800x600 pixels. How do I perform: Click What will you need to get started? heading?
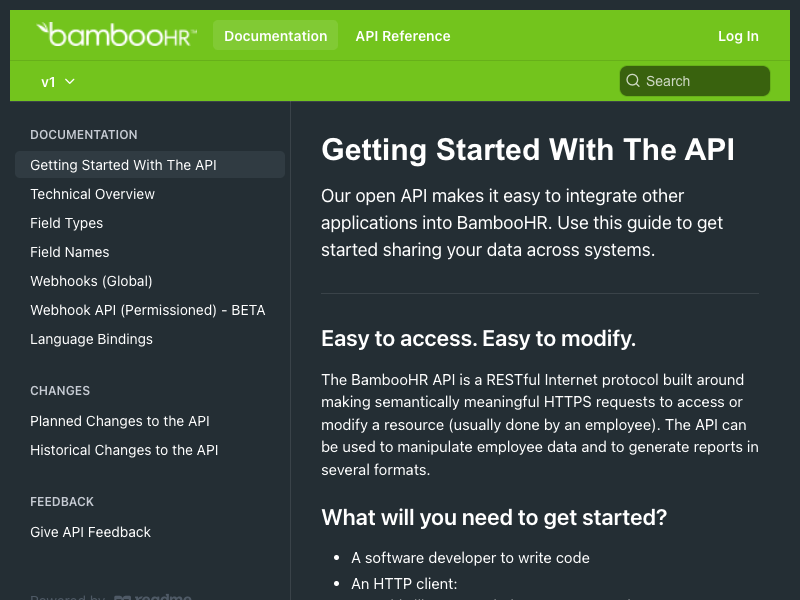pos(494,517)
